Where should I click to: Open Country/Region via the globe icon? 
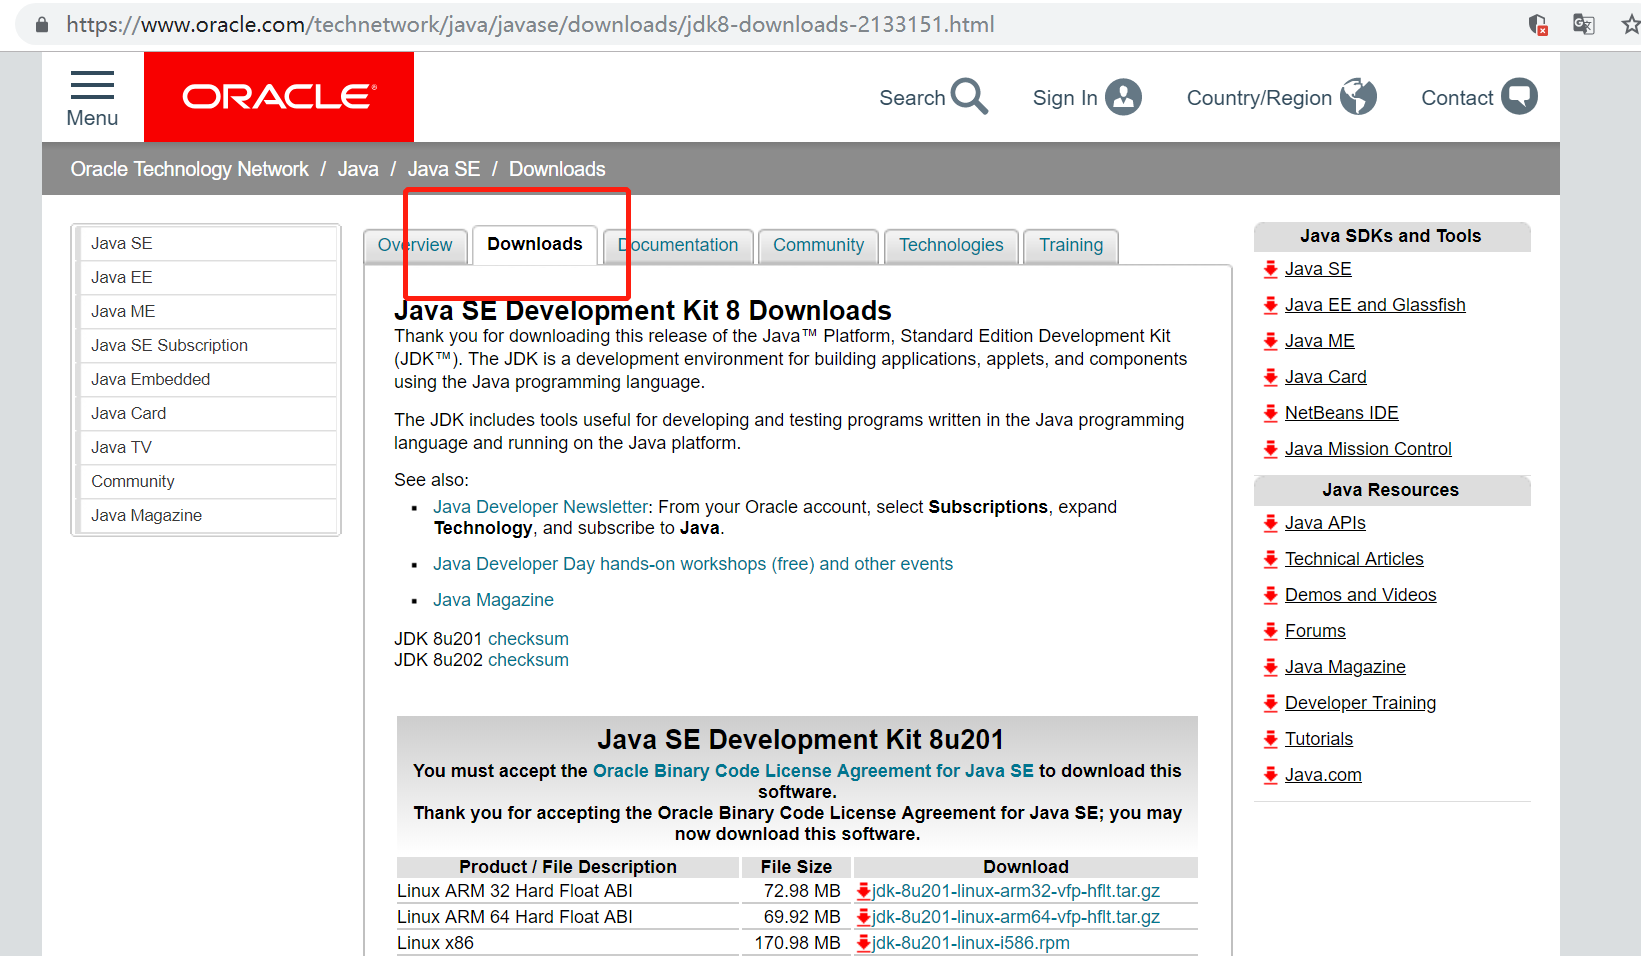pyautogui.click(x=1358, y=96)
